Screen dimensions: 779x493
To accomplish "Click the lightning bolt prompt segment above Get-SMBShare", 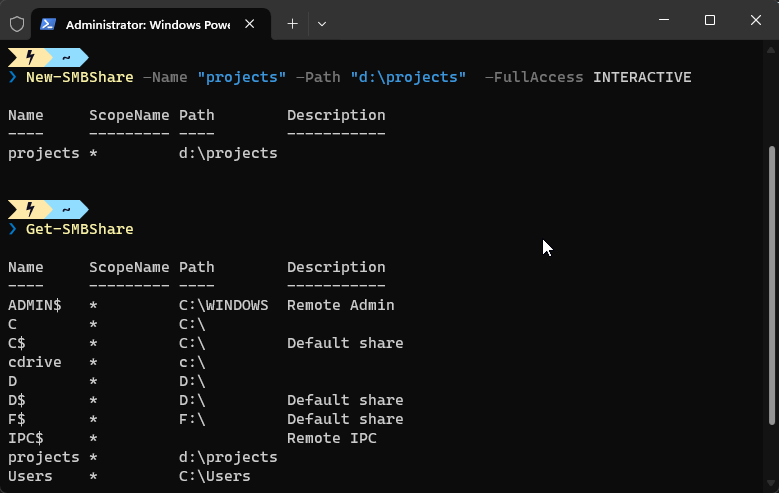I will tap(30, 210).
